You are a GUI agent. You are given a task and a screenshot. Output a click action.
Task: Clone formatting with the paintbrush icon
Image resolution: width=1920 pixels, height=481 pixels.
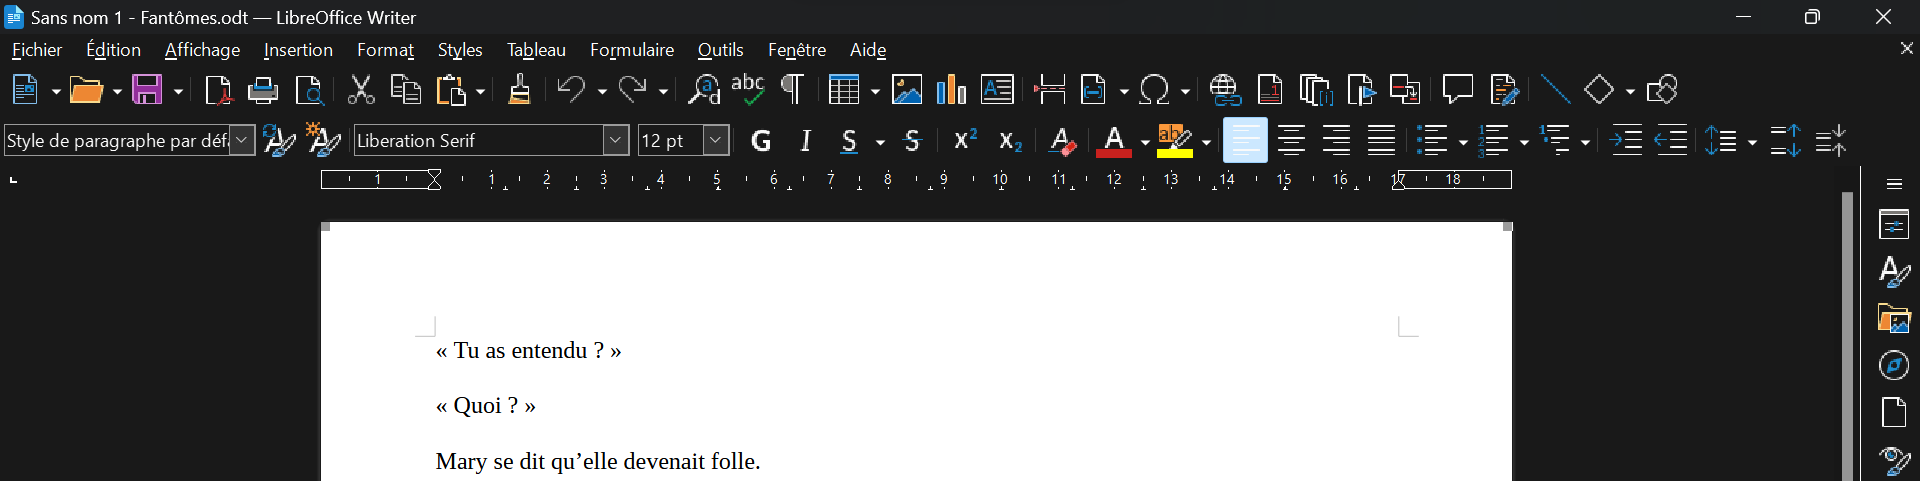coord(519,90)
